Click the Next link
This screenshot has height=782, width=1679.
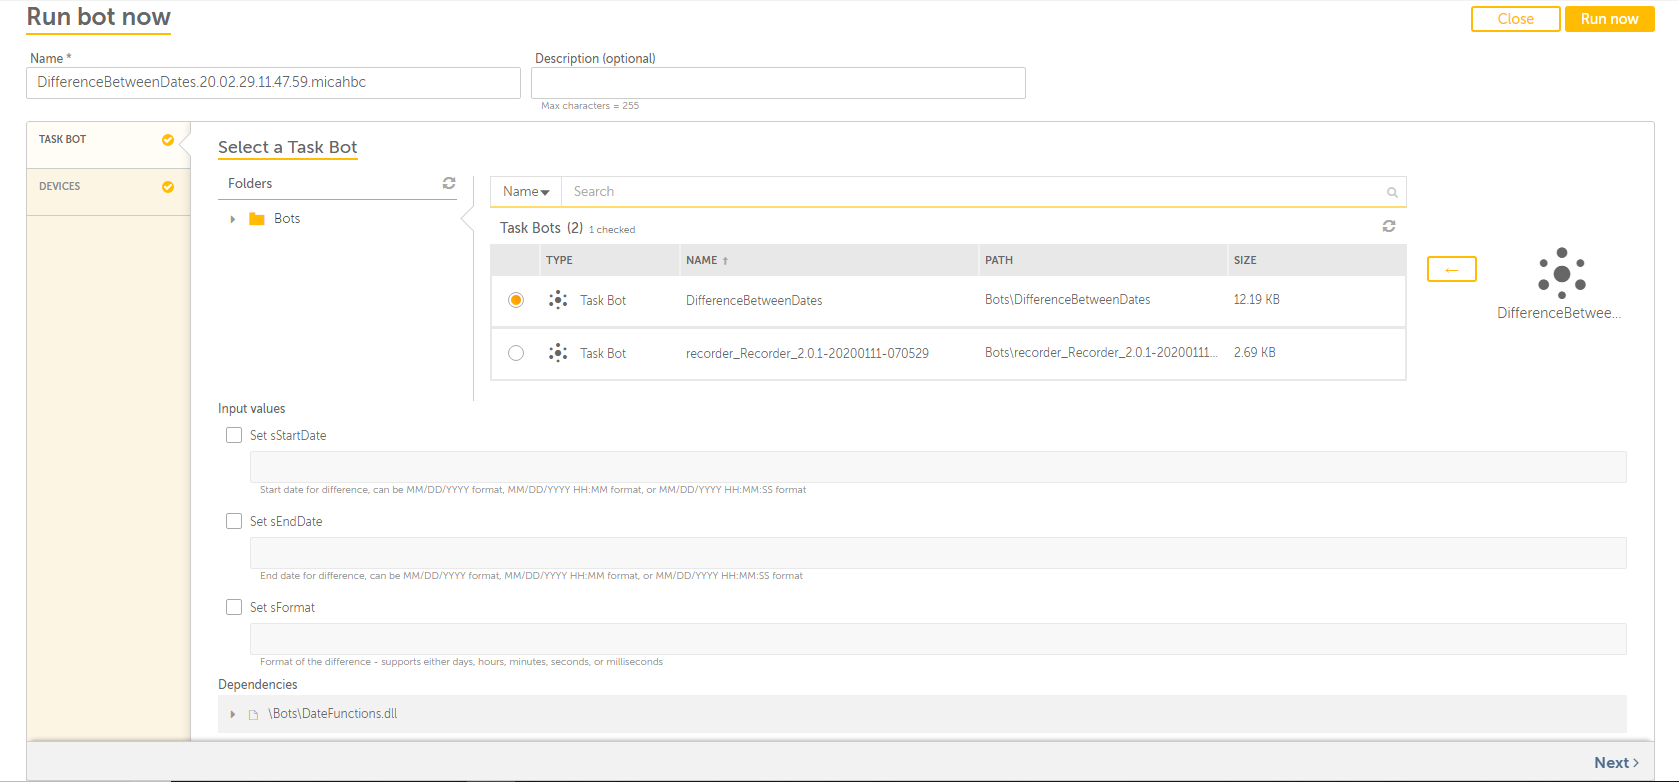click(x=1615, y=763)
